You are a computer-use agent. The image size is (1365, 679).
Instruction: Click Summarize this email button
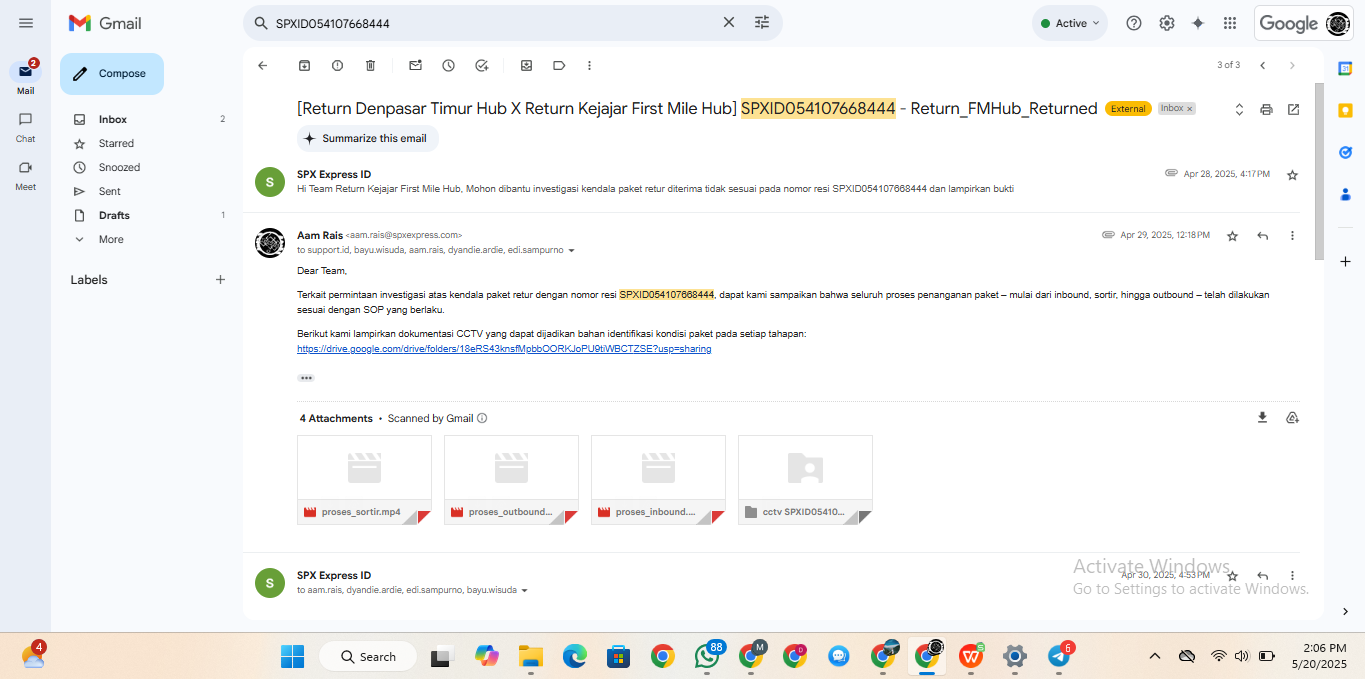point(367,138)
